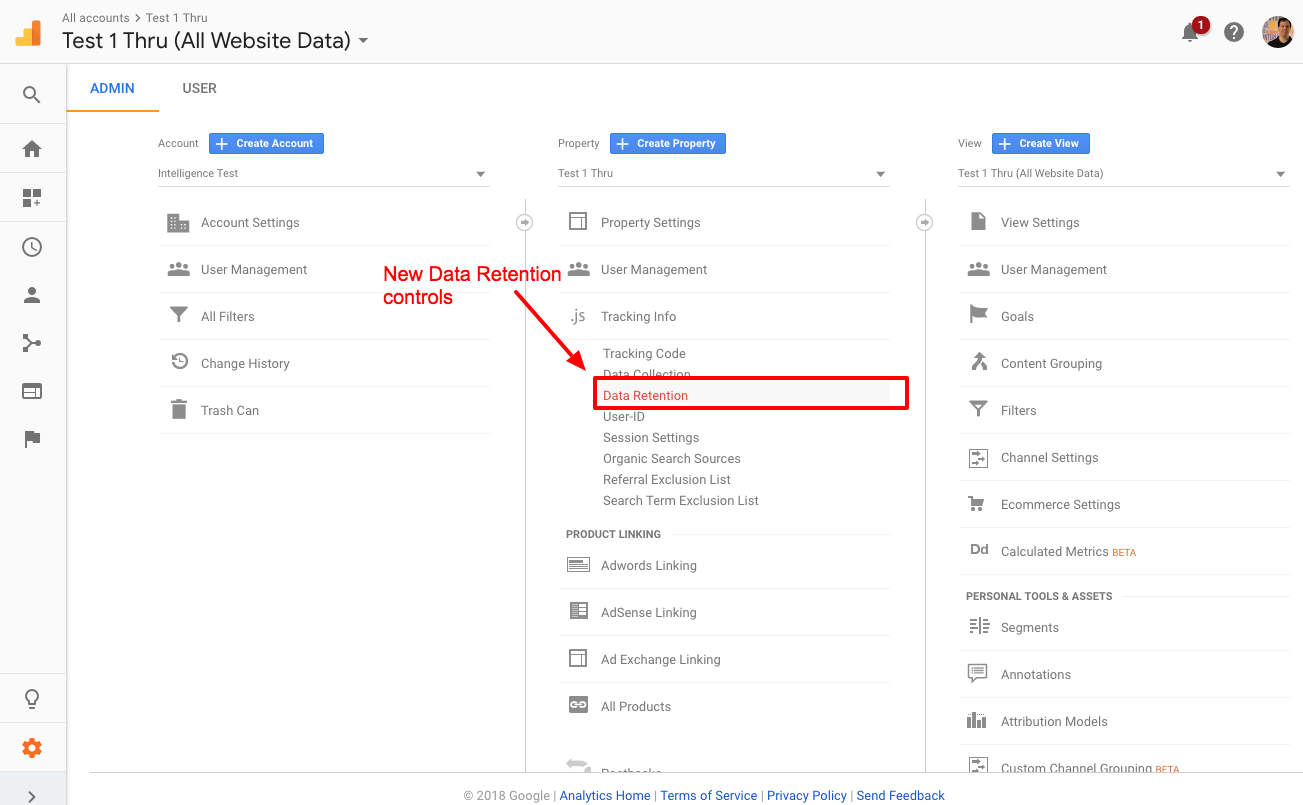Click the Google Analytics logo
The width and height of the screenshot is (1303, 805).
click(28, 33)
